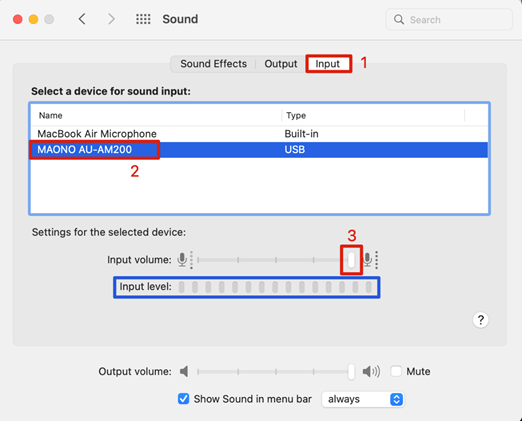This screenshot has height=421, width=522.
Task: Click the Search field
Action: click(449, 20)
